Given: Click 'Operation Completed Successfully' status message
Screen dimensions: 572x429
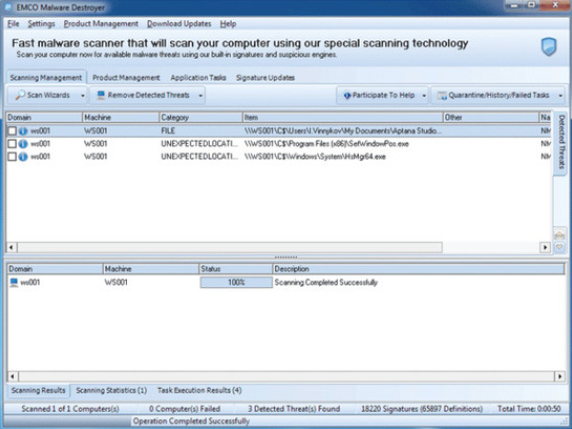Looking at the screenshot, I should tap(191, 421).
